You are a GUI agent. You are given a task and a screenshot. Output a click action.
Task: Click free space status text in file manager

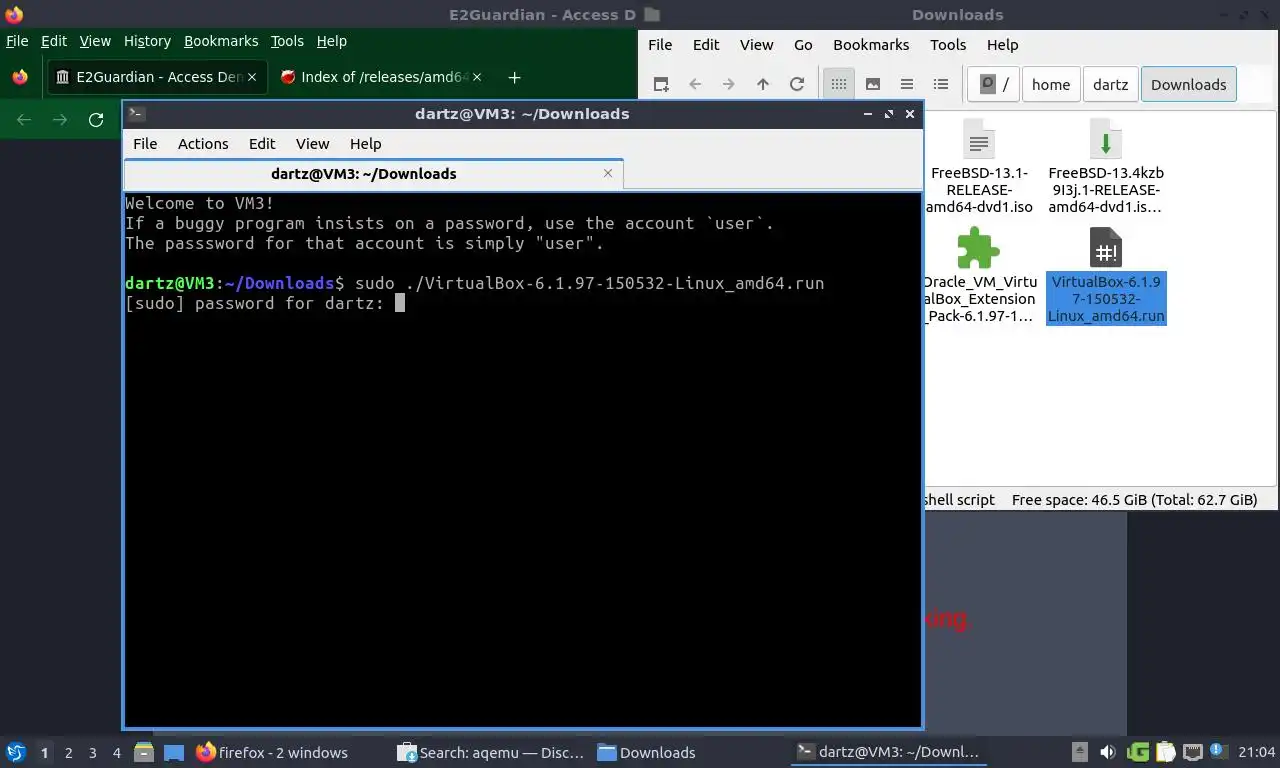pyautogui.click(x=1134, y=500)
